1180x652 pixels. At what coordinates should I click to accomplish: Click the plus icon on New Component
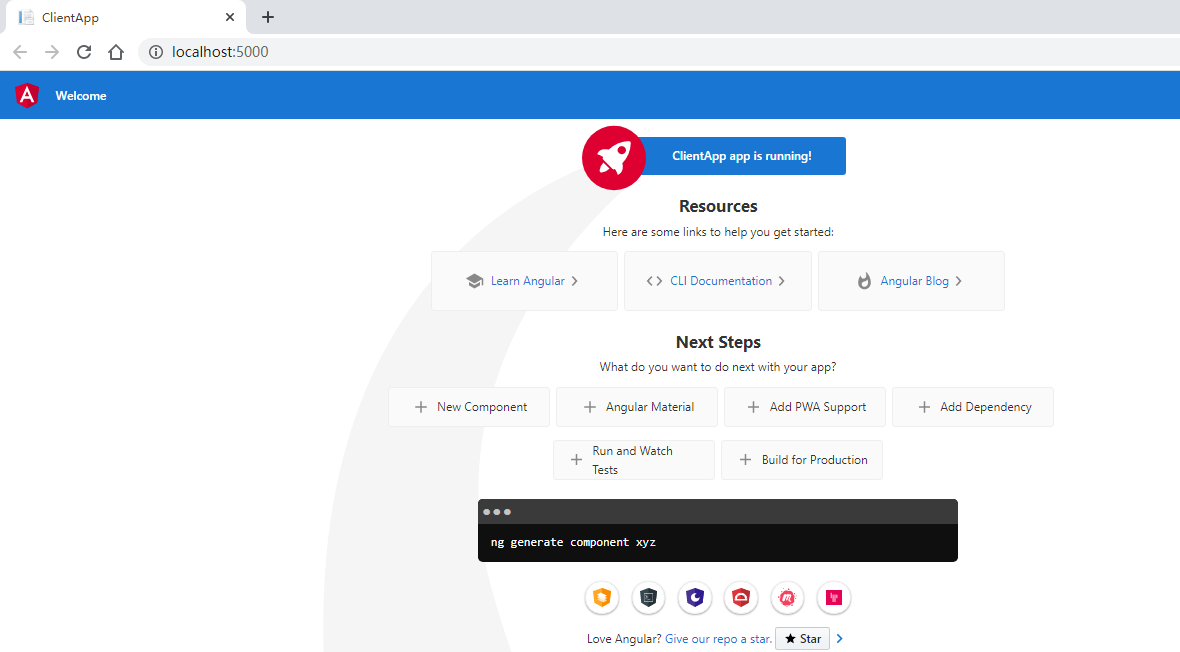[421, 407]
